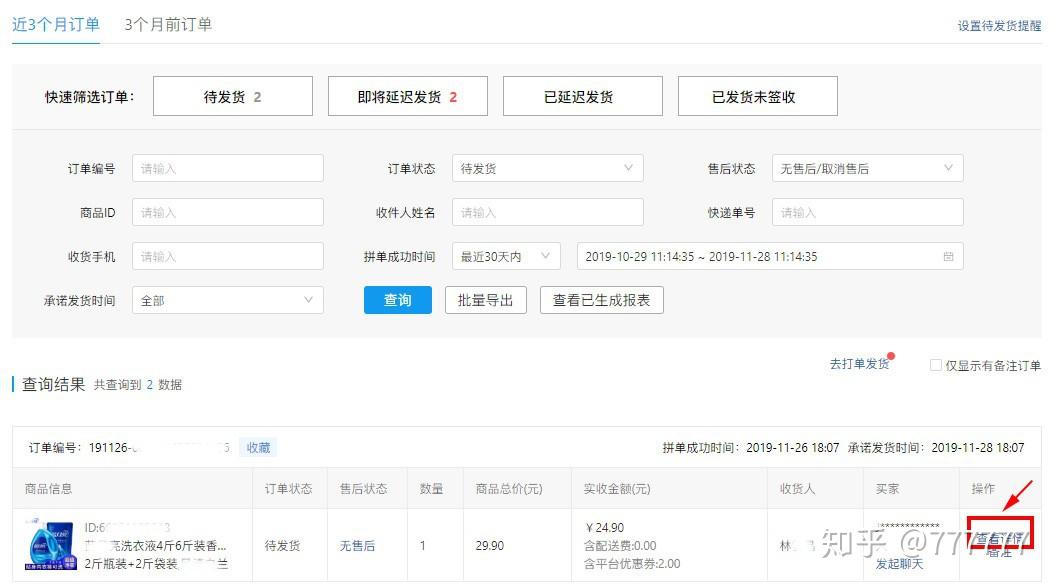Open the laundry detergent product thumbnail
This screenshot has width=1057, height=587.
51,545
